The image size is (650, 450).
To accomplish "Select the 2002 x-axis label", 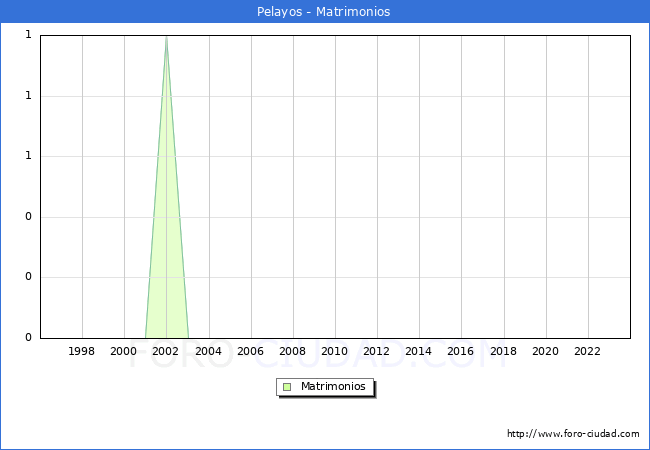I will (x=166, y=351).
